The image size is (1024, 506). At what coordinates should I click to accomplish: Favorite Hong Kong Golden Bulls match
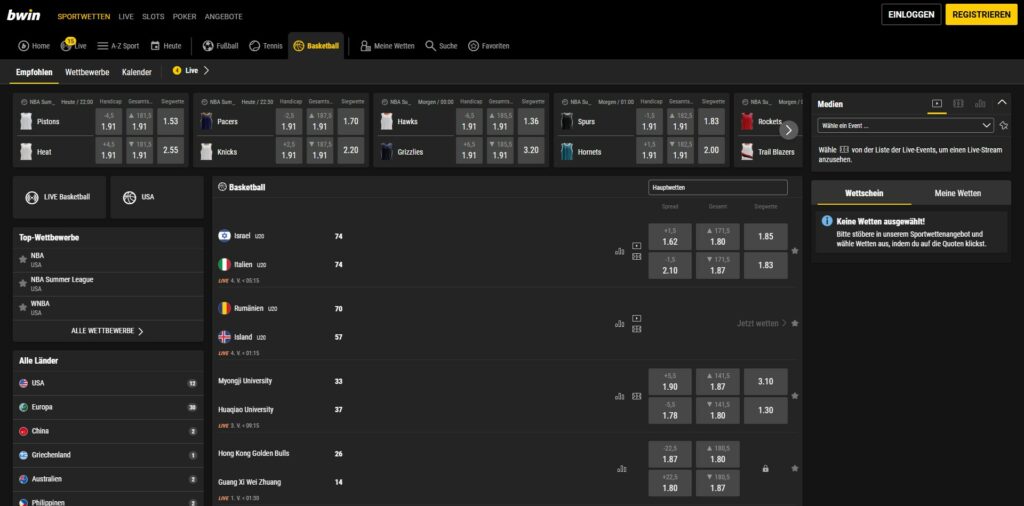click(795, 468)
